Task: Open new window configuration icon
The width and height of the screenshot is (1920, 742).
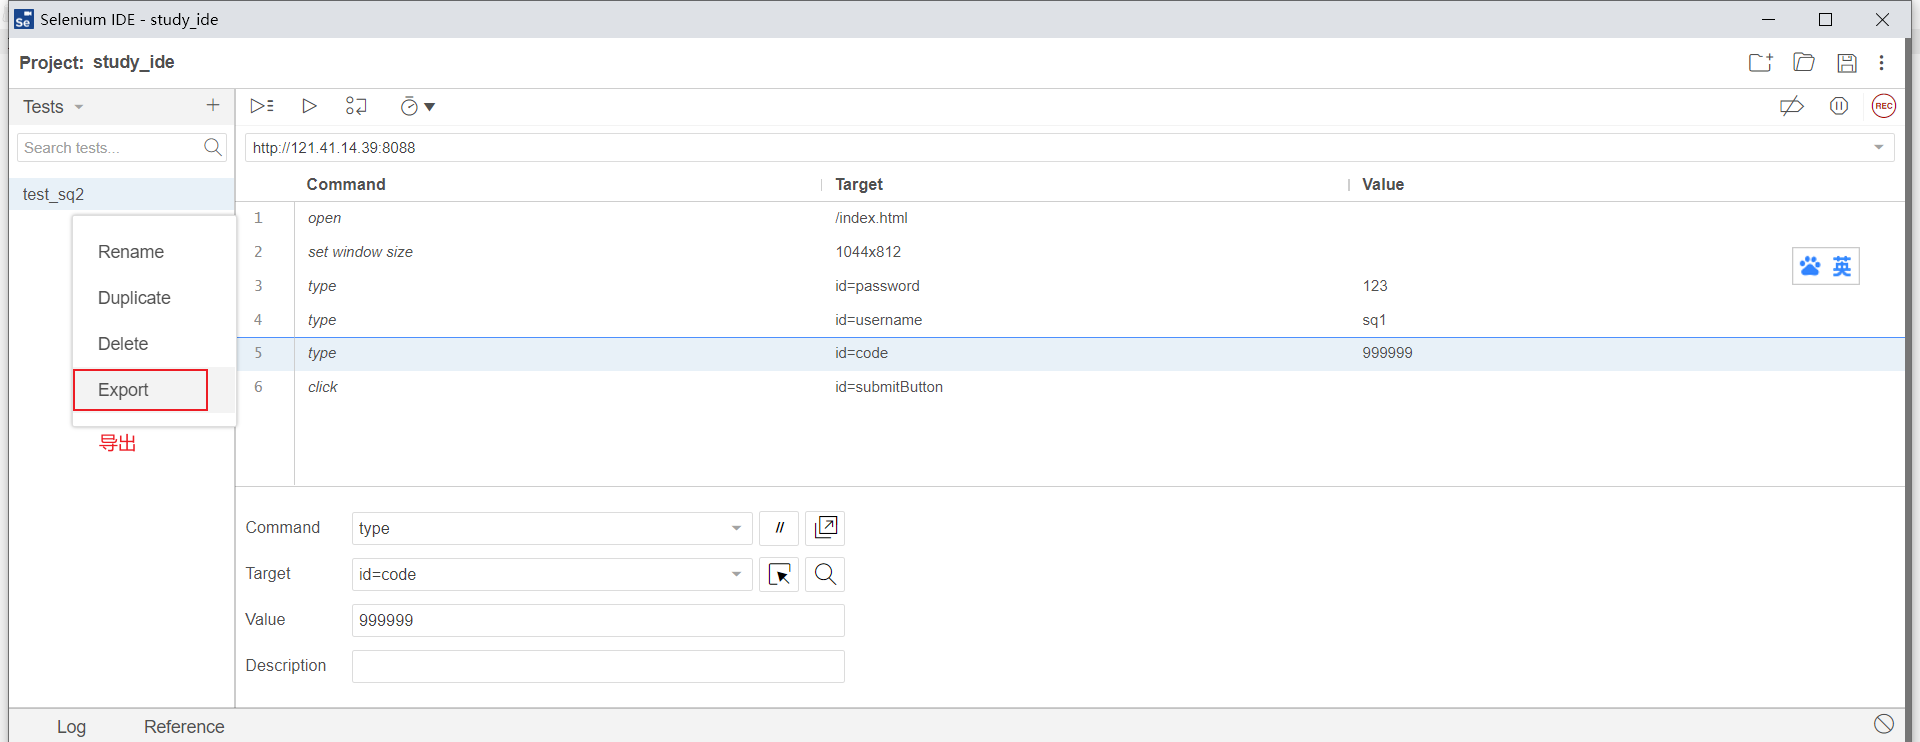Action: [x=825, y=528]
